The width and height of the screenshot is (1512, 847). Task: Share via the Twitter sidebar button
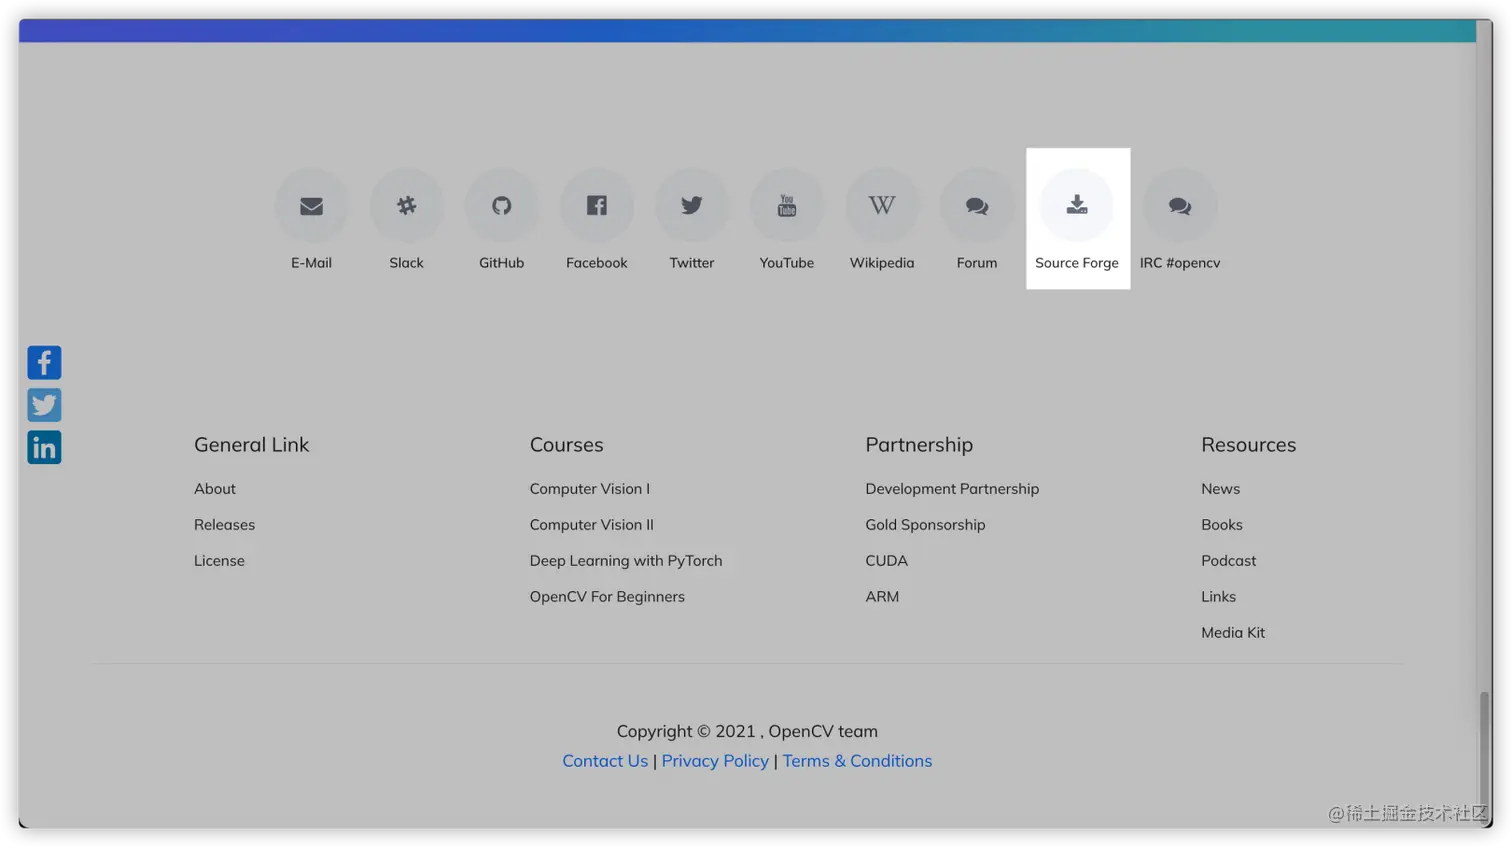44,405
